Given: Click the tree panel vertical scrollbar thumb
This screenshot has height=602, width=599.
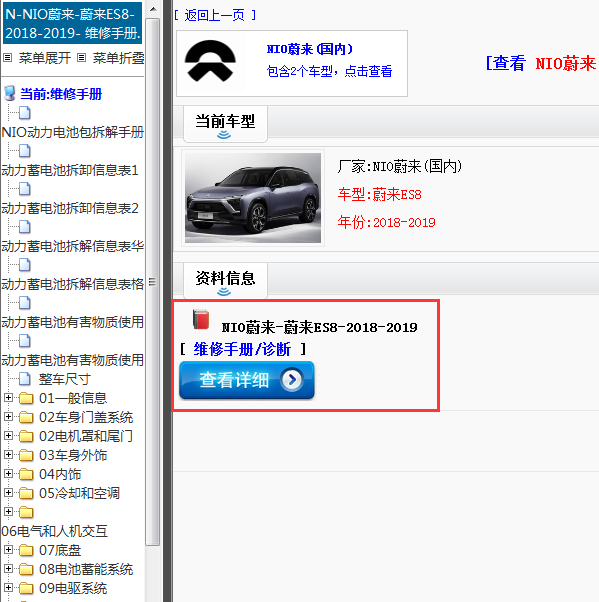Looking at the screenshot, I should coord(153,281).
